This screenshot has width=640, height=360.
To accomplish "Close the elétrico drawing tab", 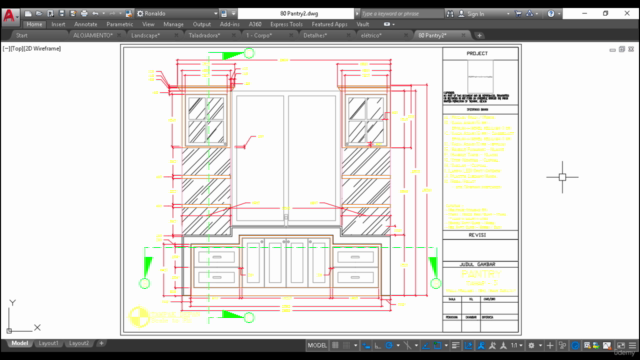I will (x=406, y=36).
